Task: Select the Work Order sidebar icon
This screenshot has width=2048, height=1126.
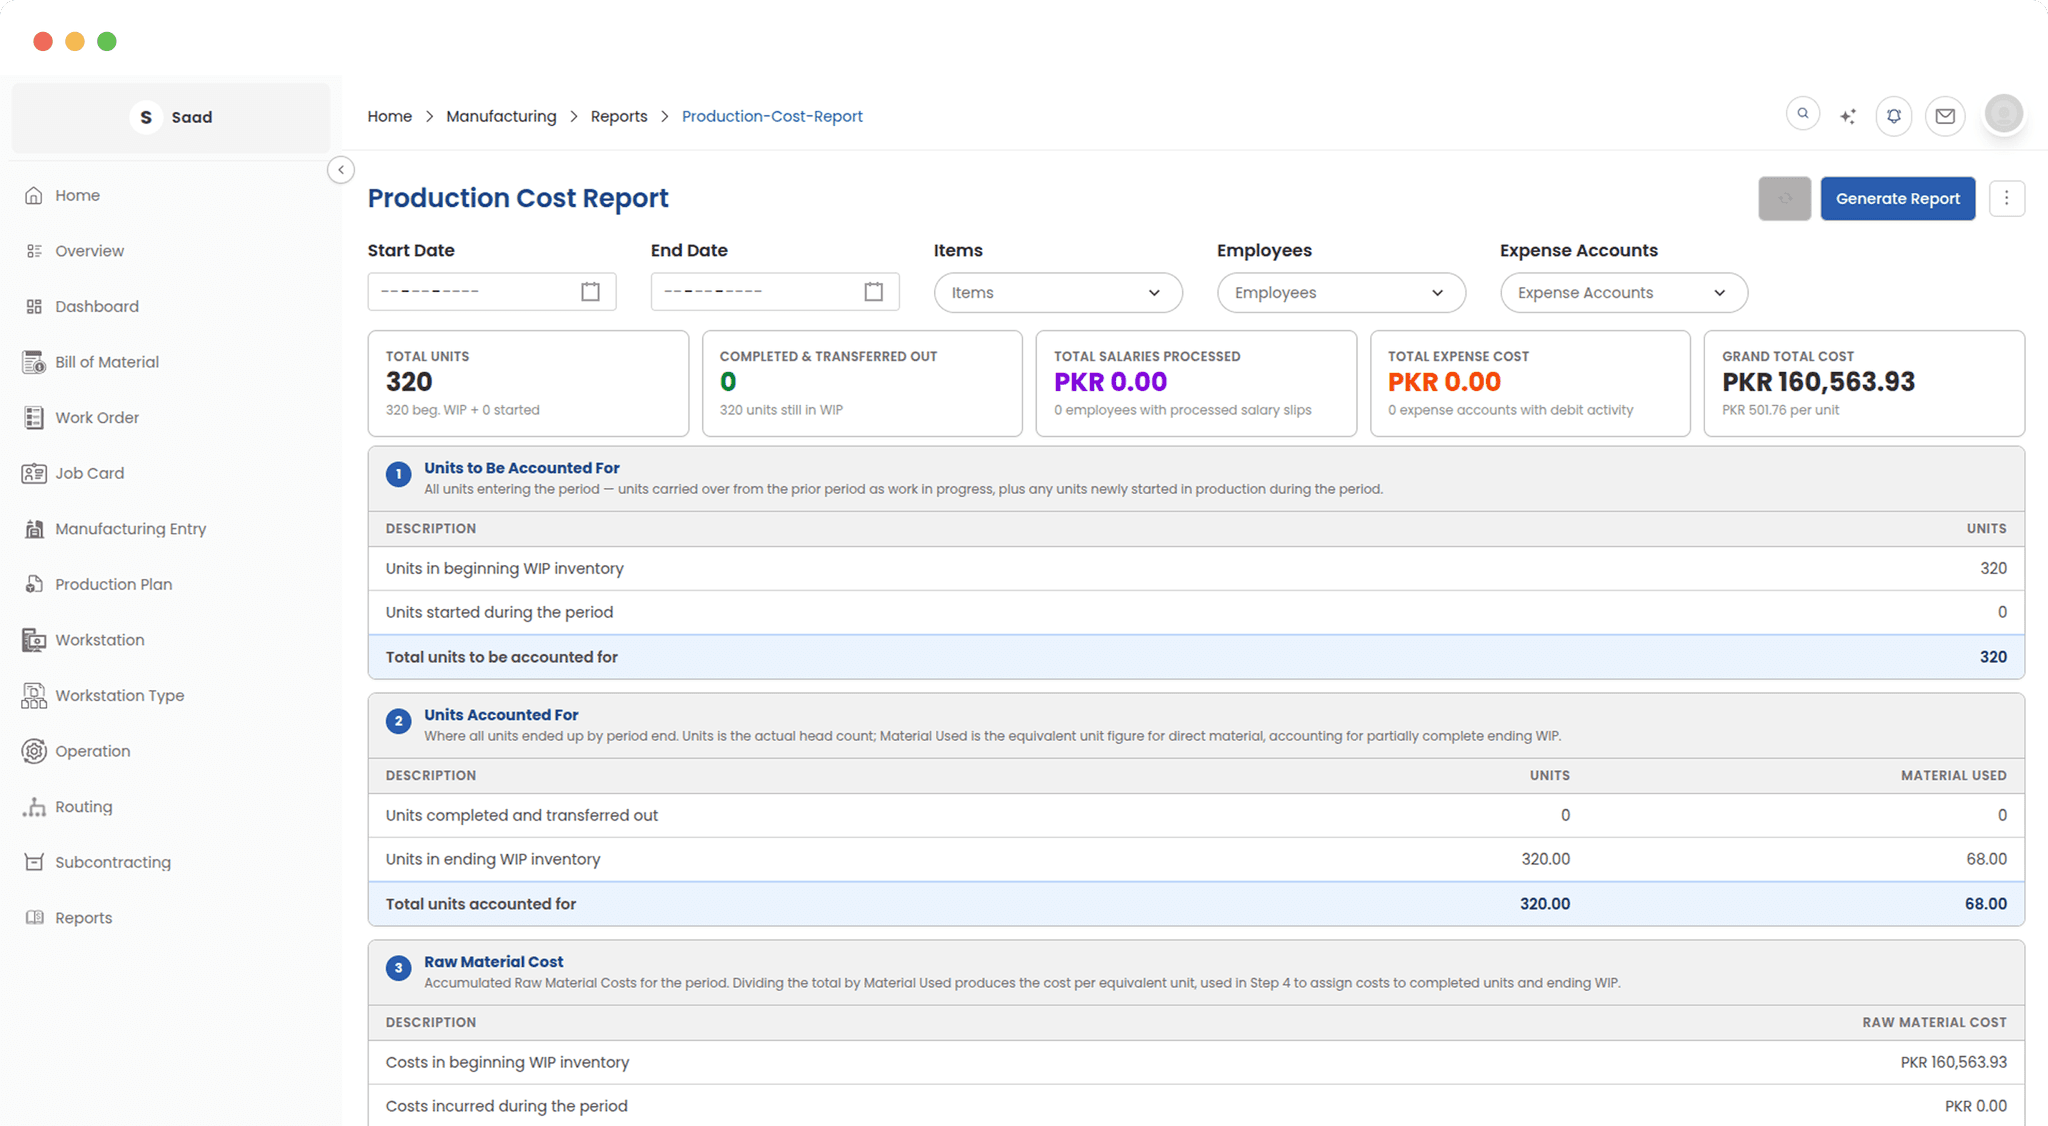Action: pyautogui.click(x=96, y=417)
